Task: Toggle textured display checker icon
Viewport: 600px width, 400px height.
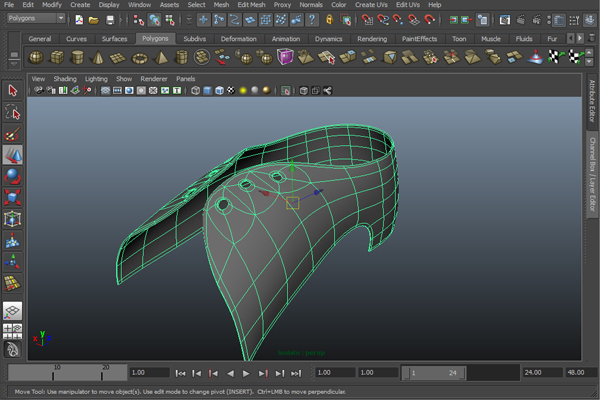Action: pos(231,91)
